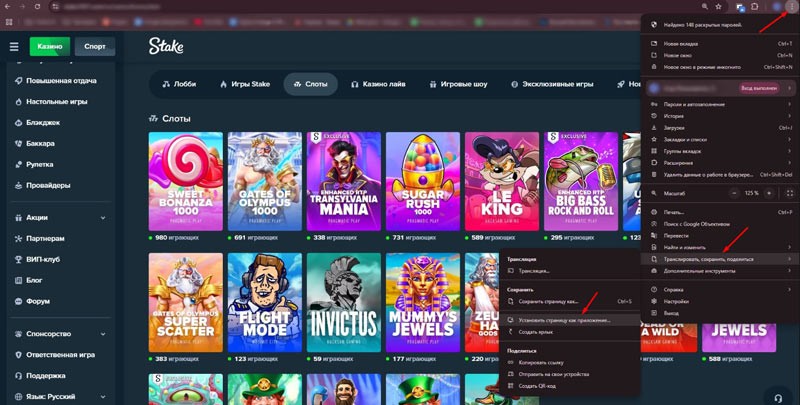
Task: Click the Stake logo
Action: (166, 46)
